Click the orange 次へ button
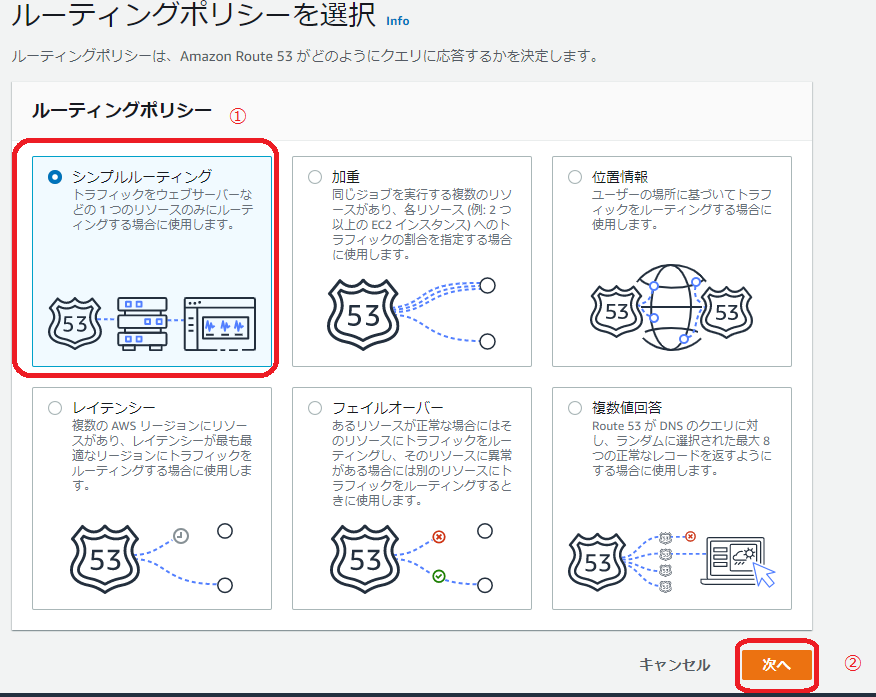Screen dimensions: 876x697 [777, 665]
